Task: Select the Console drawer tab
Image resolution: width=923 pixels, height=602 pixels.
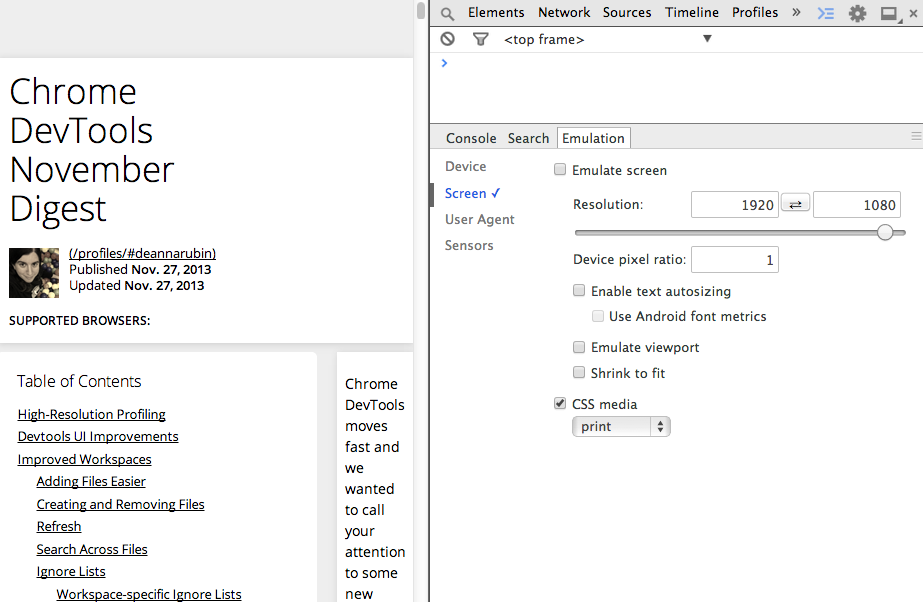Action: pyautogui.click(x=471, y=138)
